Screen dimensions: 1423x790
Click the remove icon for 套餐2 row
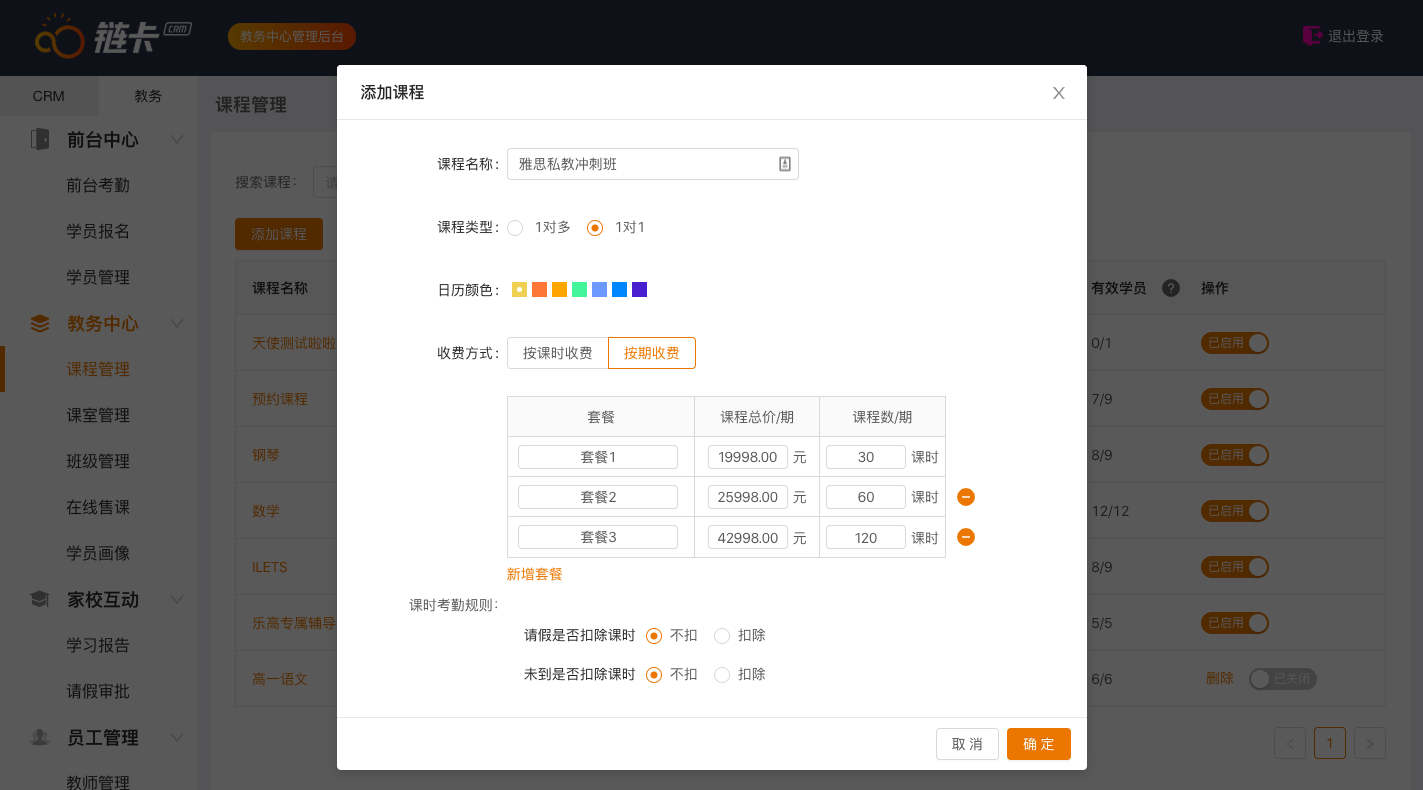pyautogui.click(x=966, y=497)
